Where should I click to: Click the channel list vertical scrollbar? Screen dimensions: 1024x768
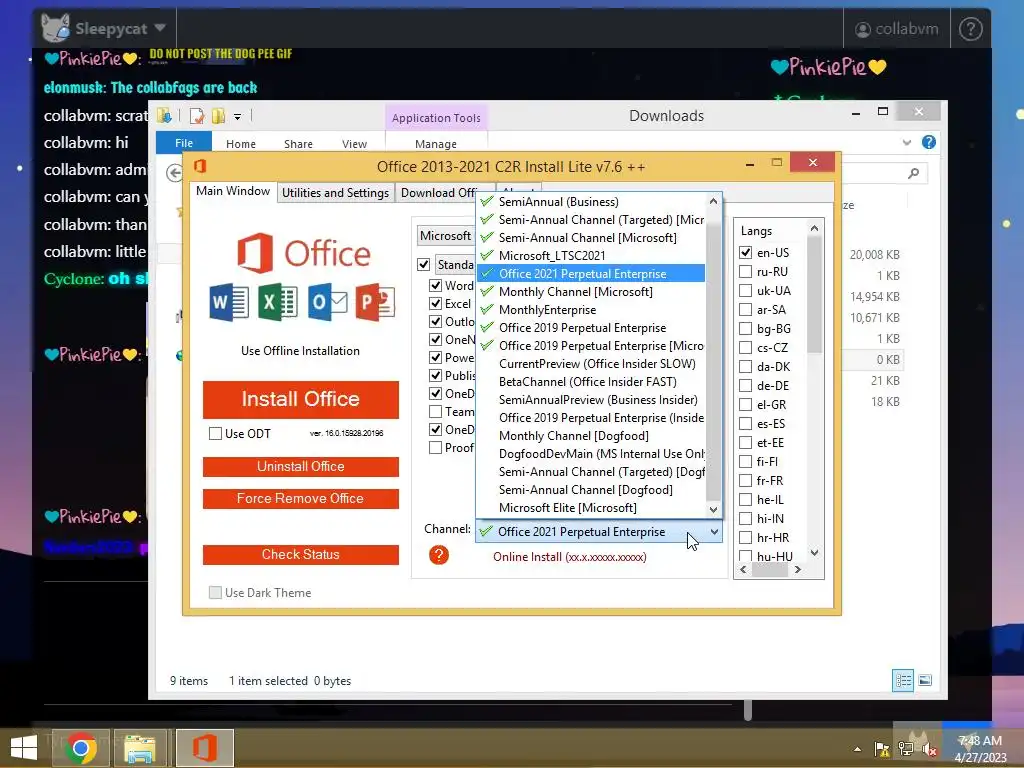[x=713, y=356]
